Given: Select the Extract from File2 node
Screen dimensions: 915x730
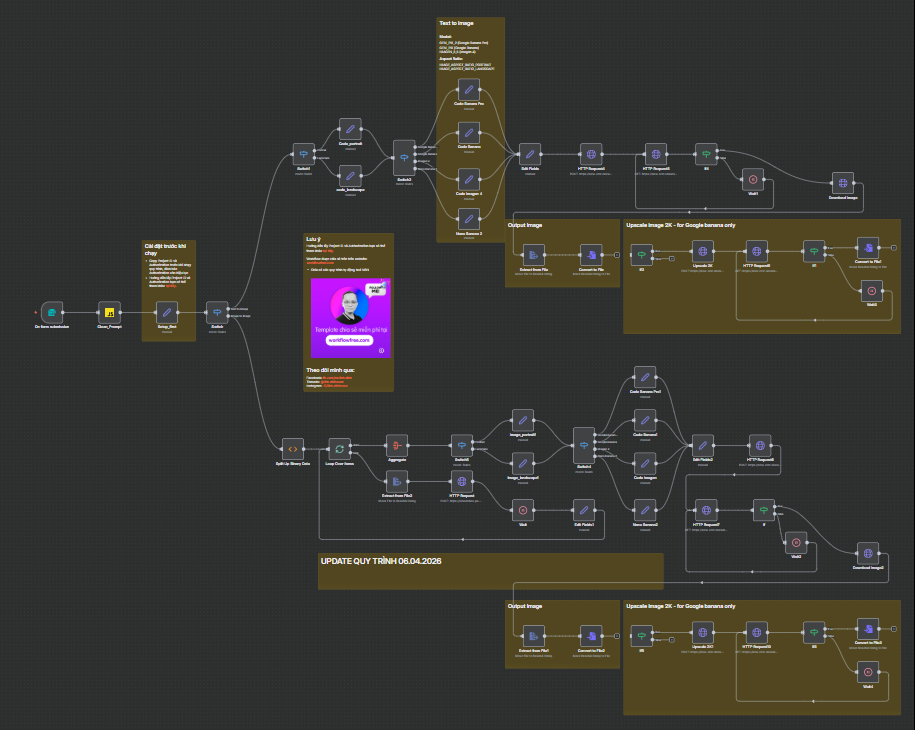Looking at the screenshot, I should pos(397,482).
